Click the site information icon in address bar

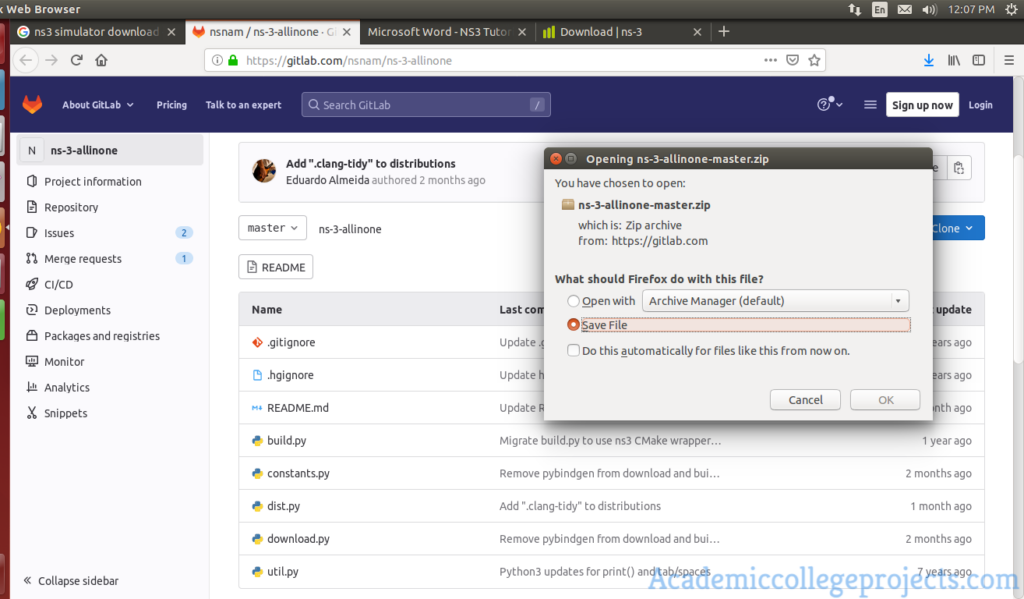217,60
